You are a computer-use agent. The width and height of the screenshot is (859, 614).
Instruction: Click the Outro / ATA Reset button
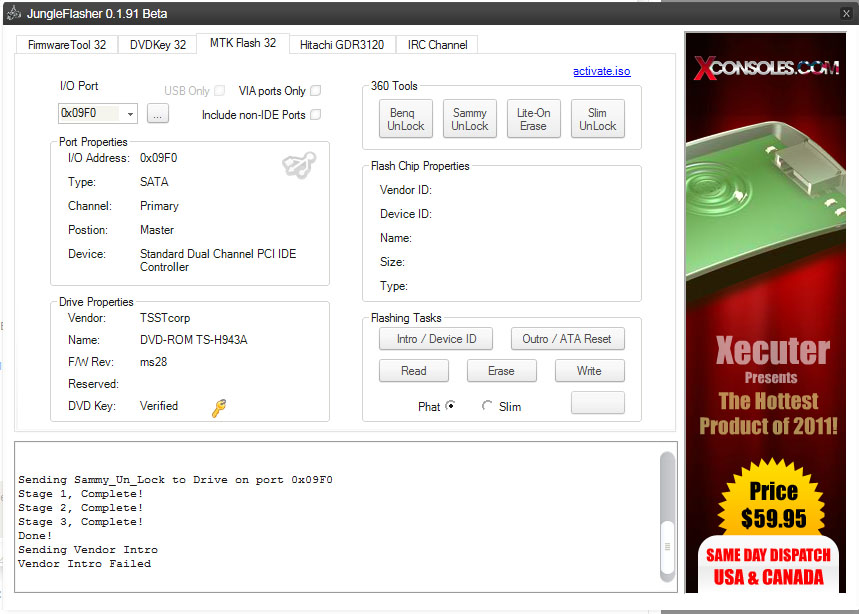[x=568, y=339]
